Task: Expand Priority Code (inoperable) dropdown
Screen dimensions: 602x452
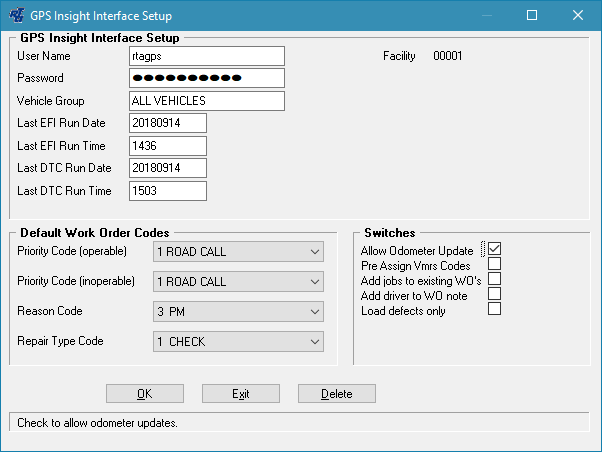Action: point(238,282)
